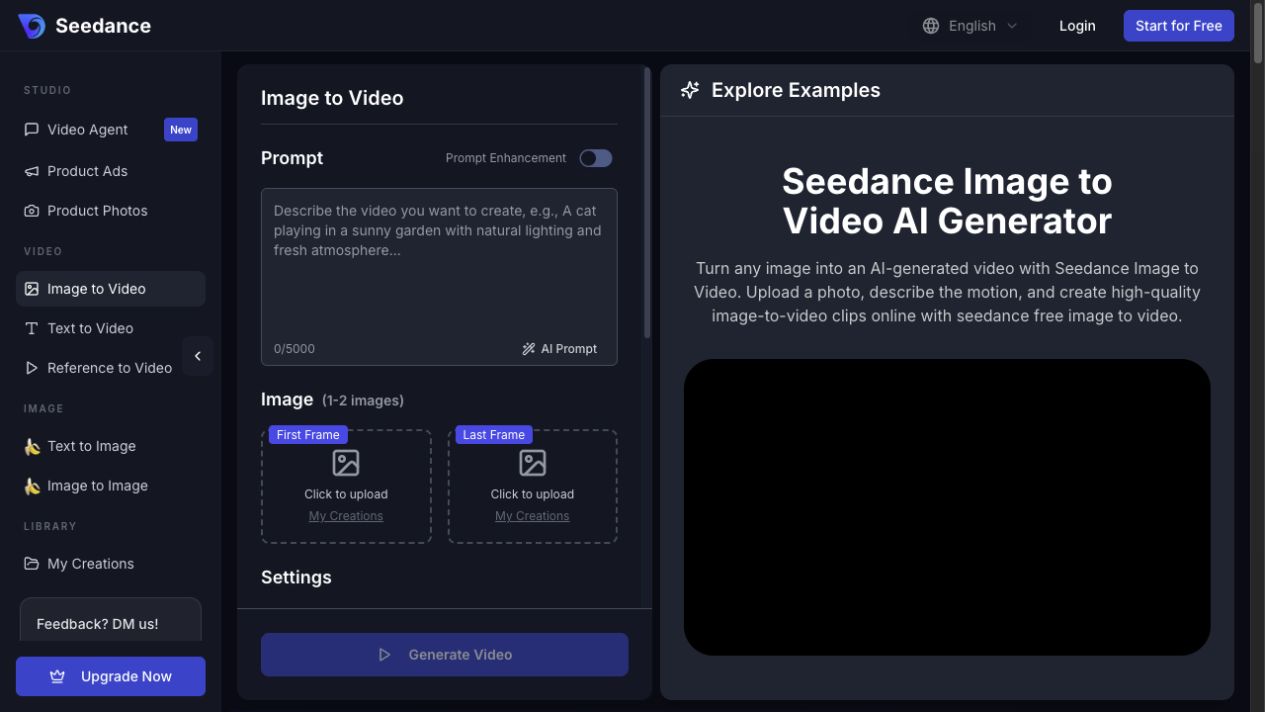1265x712 pixels.
Task: Open Product Ads in sidebar
Action: click(x=110, y=171)
